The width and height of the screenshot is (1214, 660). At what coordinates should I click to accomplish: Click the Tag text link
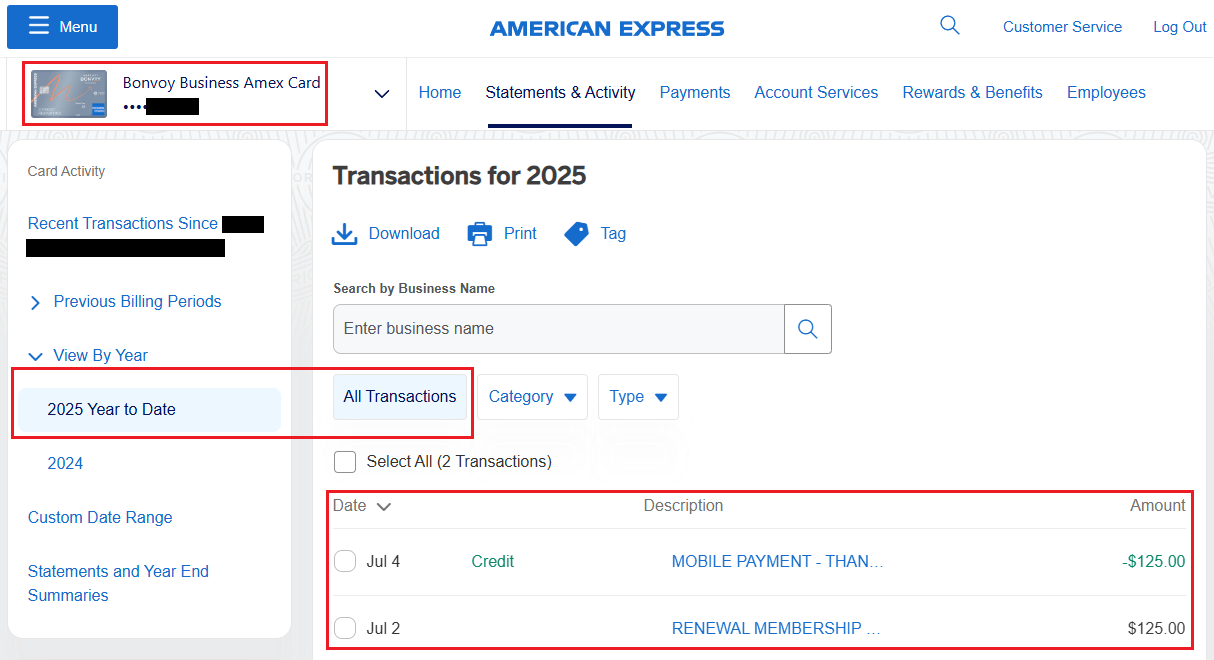[x=613, y=233]
